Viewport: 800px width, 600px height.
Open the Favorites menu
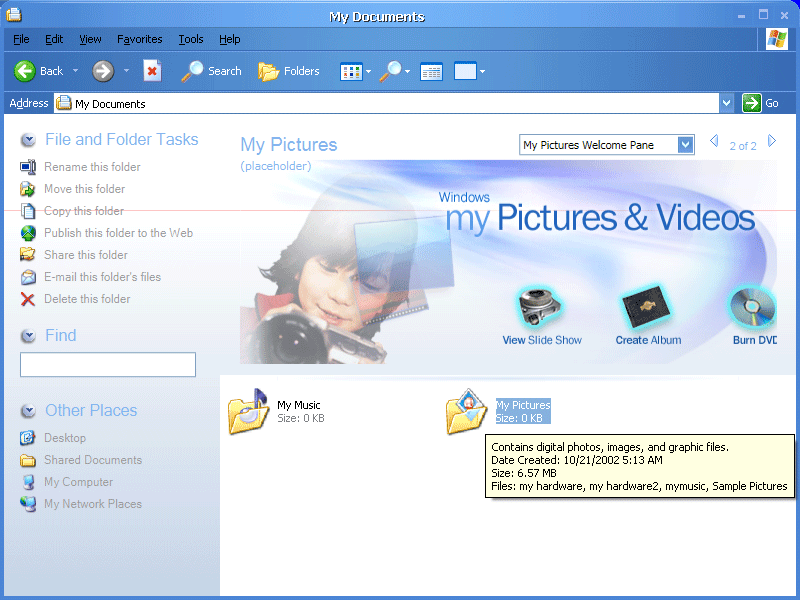pyautogui.click(x=139, y=39)
